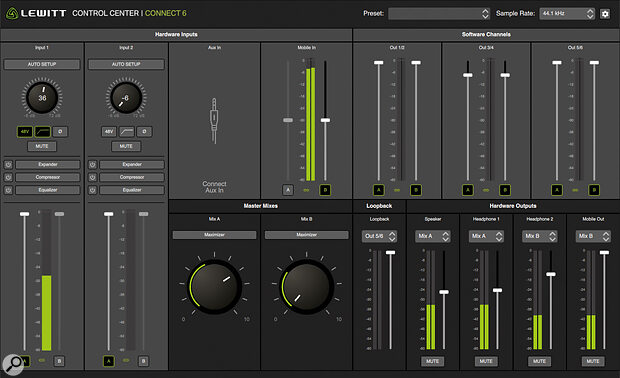Click Headphone 2 volume fader handle
This screenshot has width=620, height=378.
(x=551, y=274)
